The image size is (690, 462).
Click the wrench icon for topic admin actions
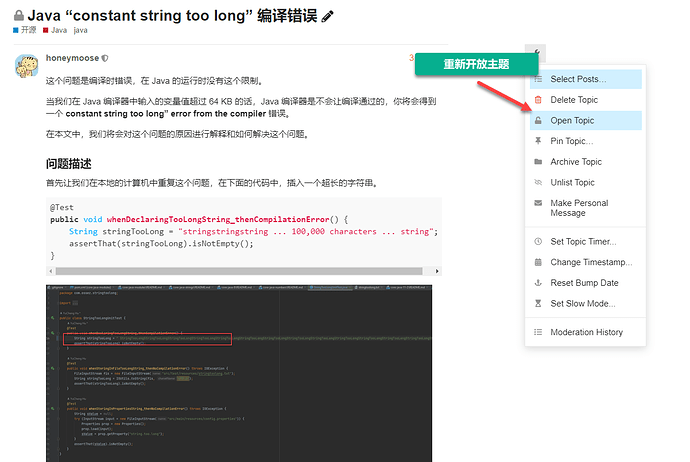[x=538, y=54]
